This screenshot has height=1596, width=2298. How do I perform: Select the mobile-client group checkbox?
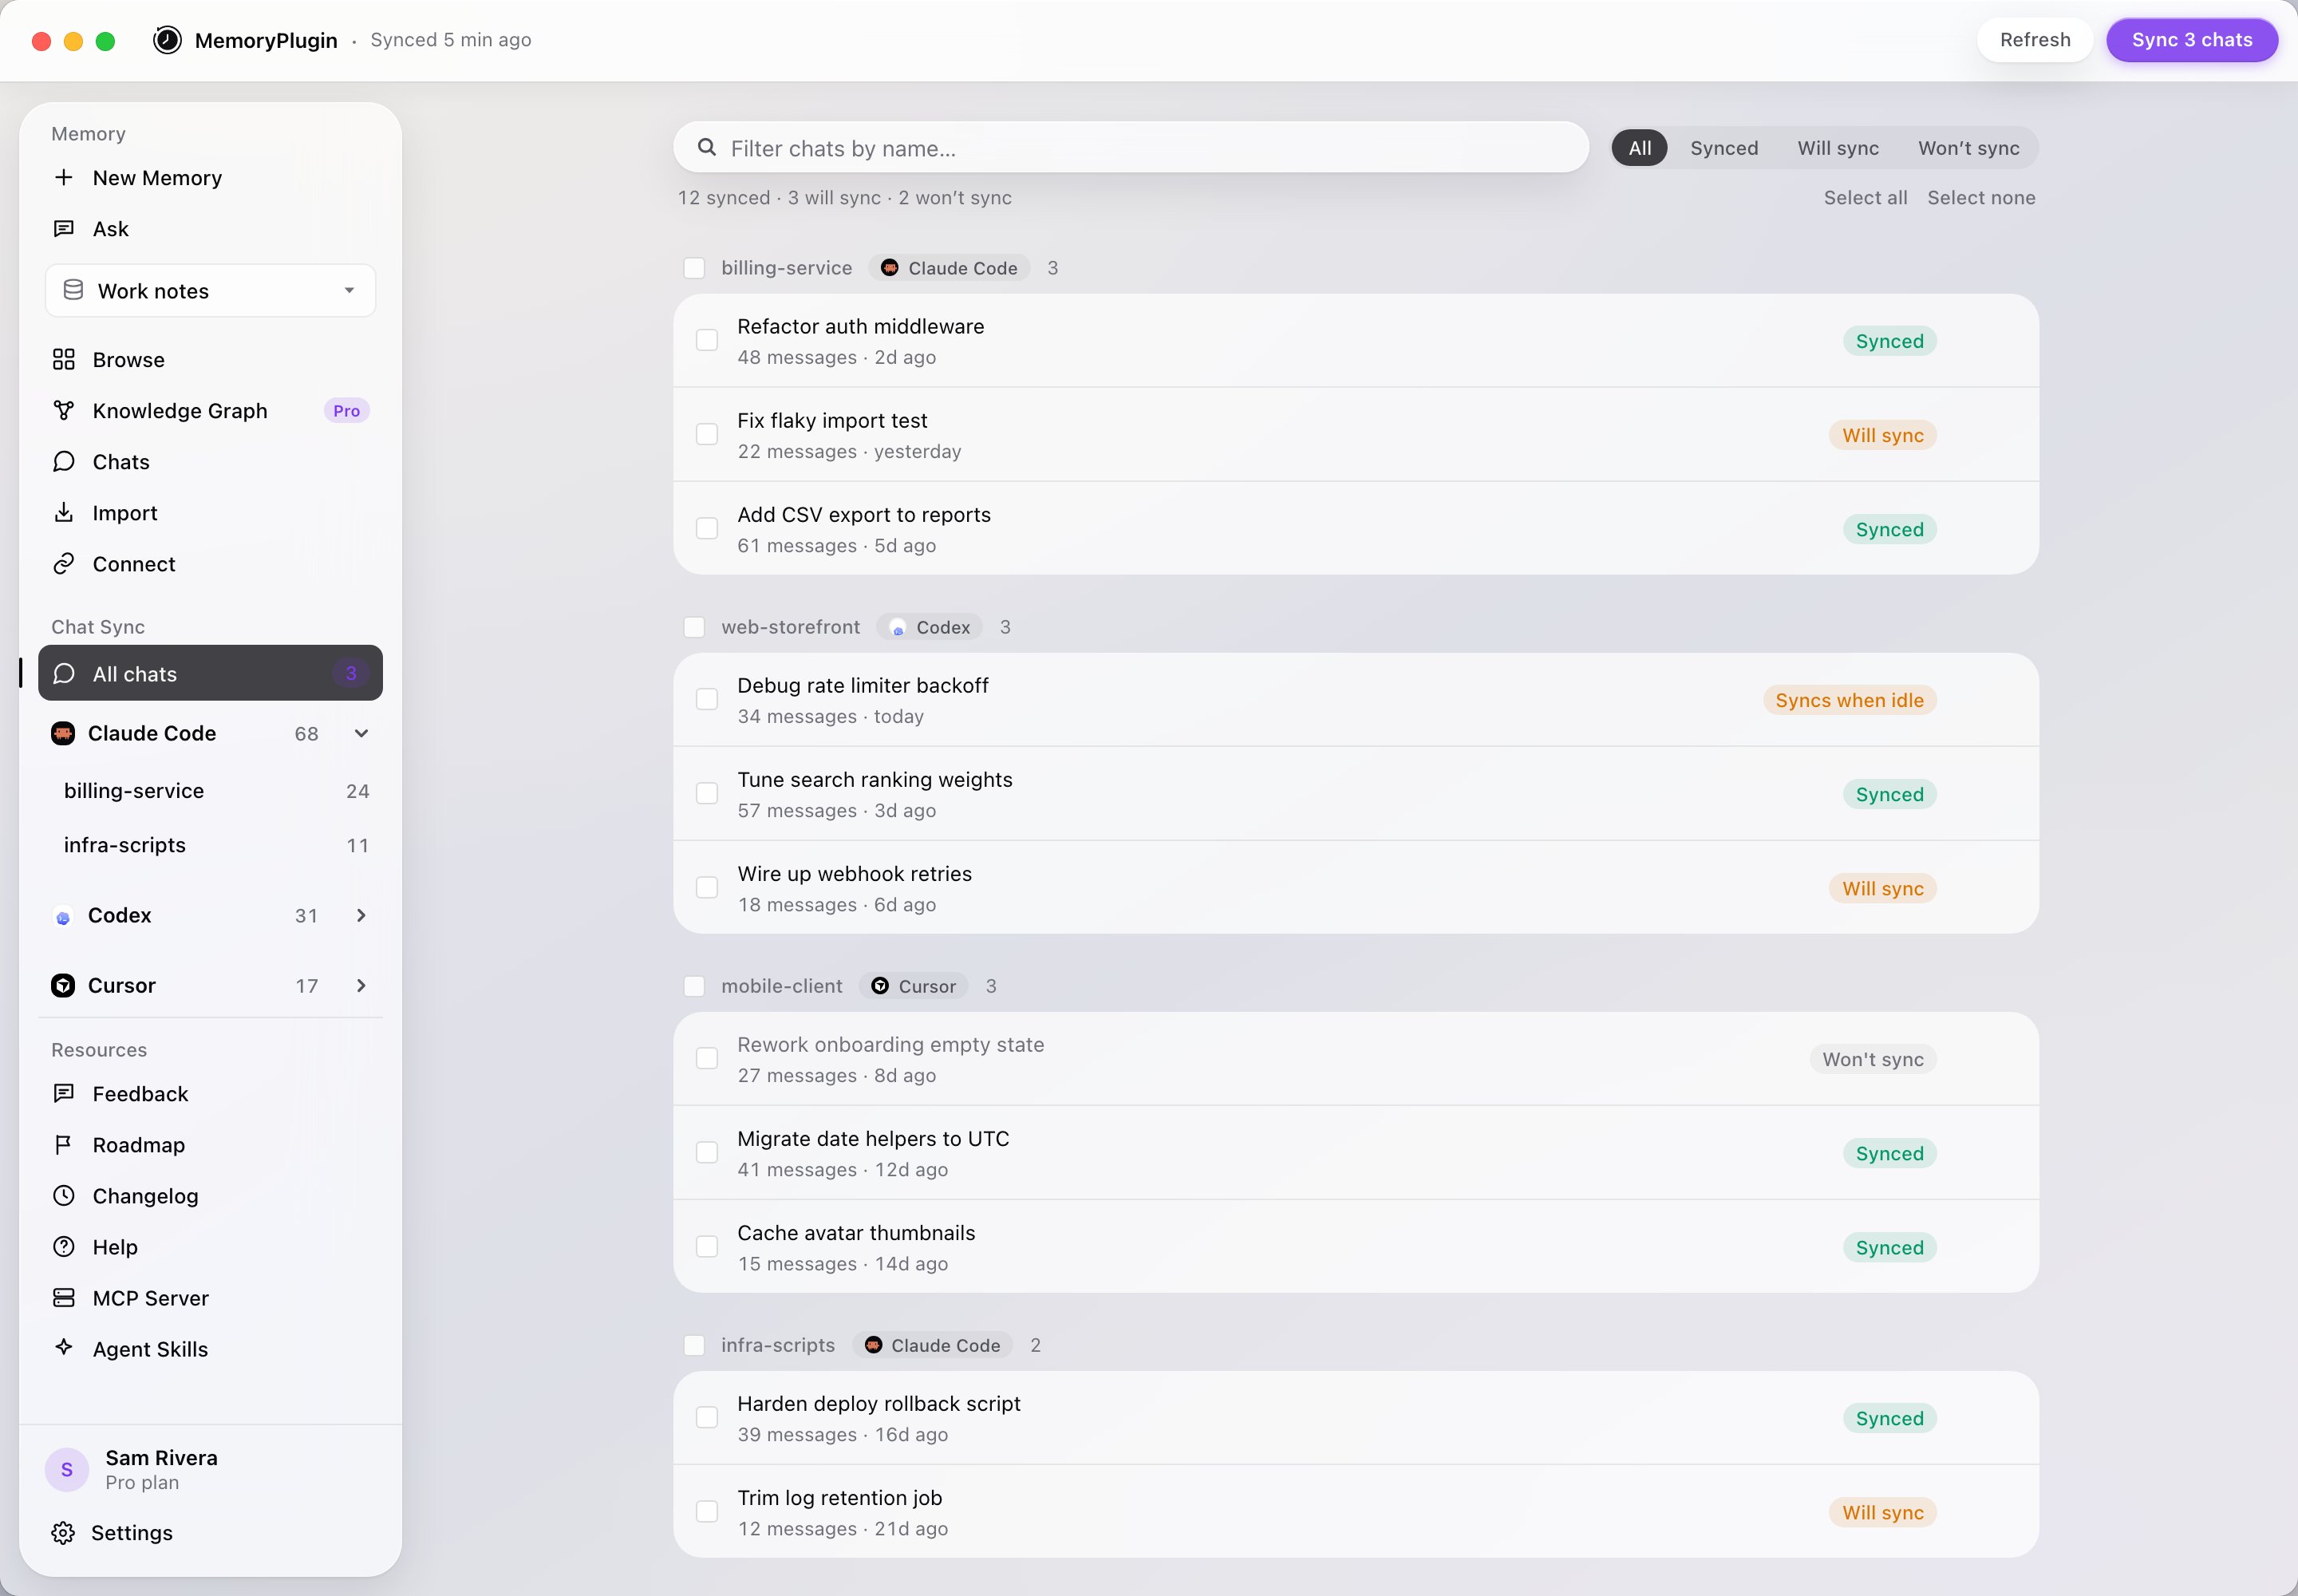click(x=694, y=986)
